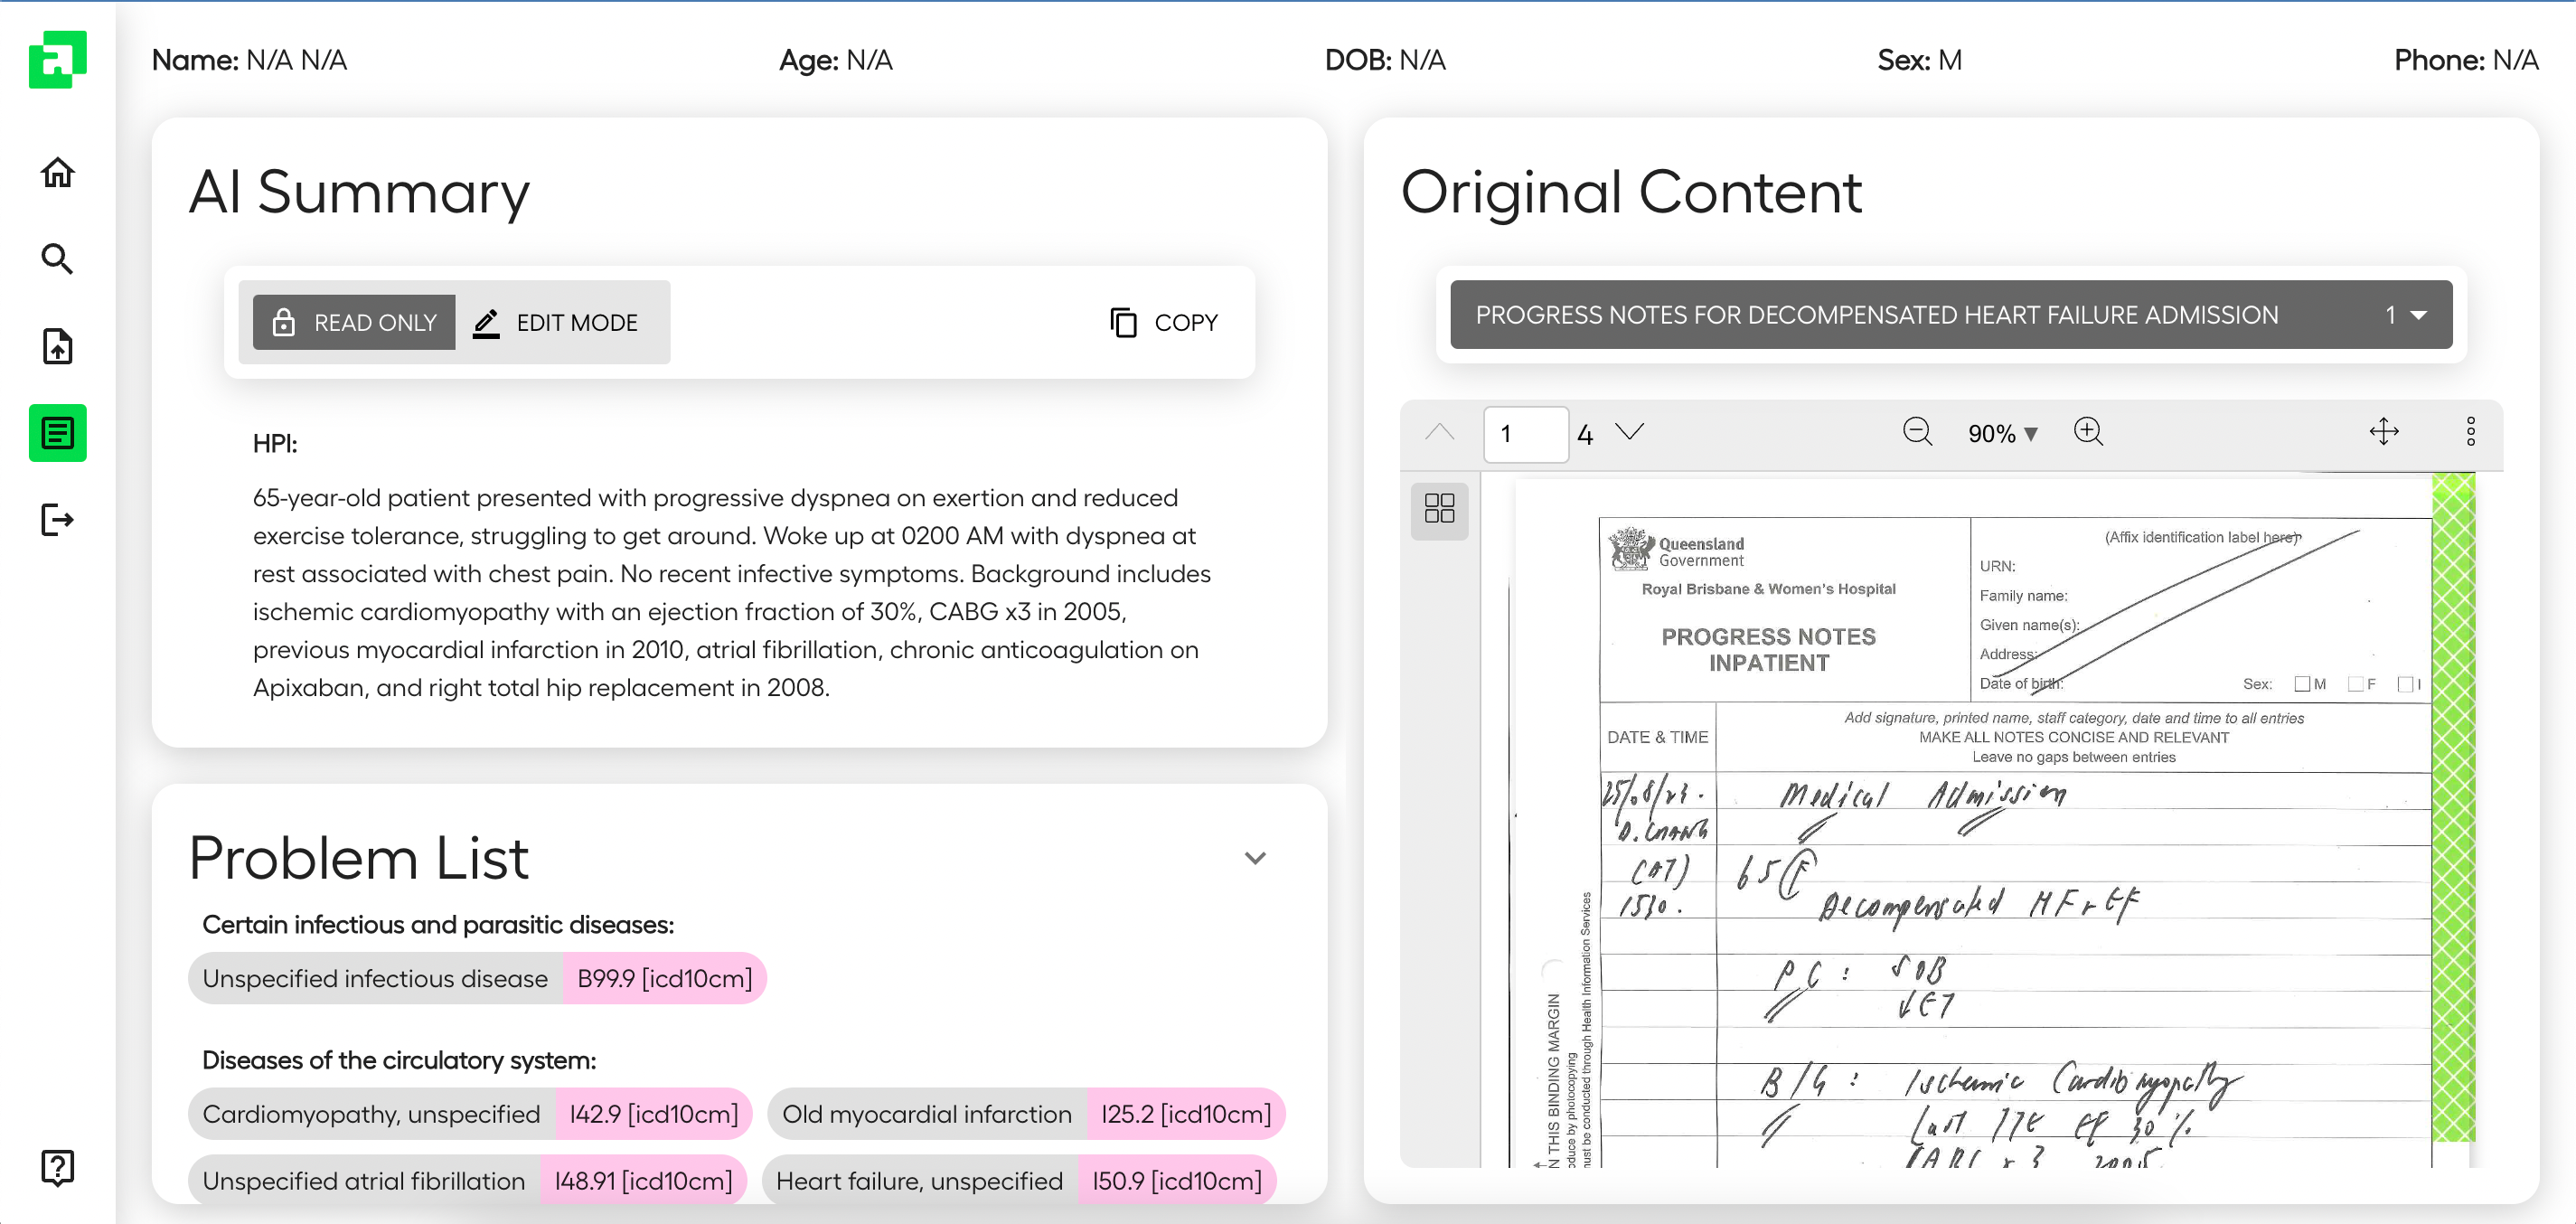2576x1224 pixels.
Task: Open the Progress Notes document dropdown
Action: coord(1950,315)
